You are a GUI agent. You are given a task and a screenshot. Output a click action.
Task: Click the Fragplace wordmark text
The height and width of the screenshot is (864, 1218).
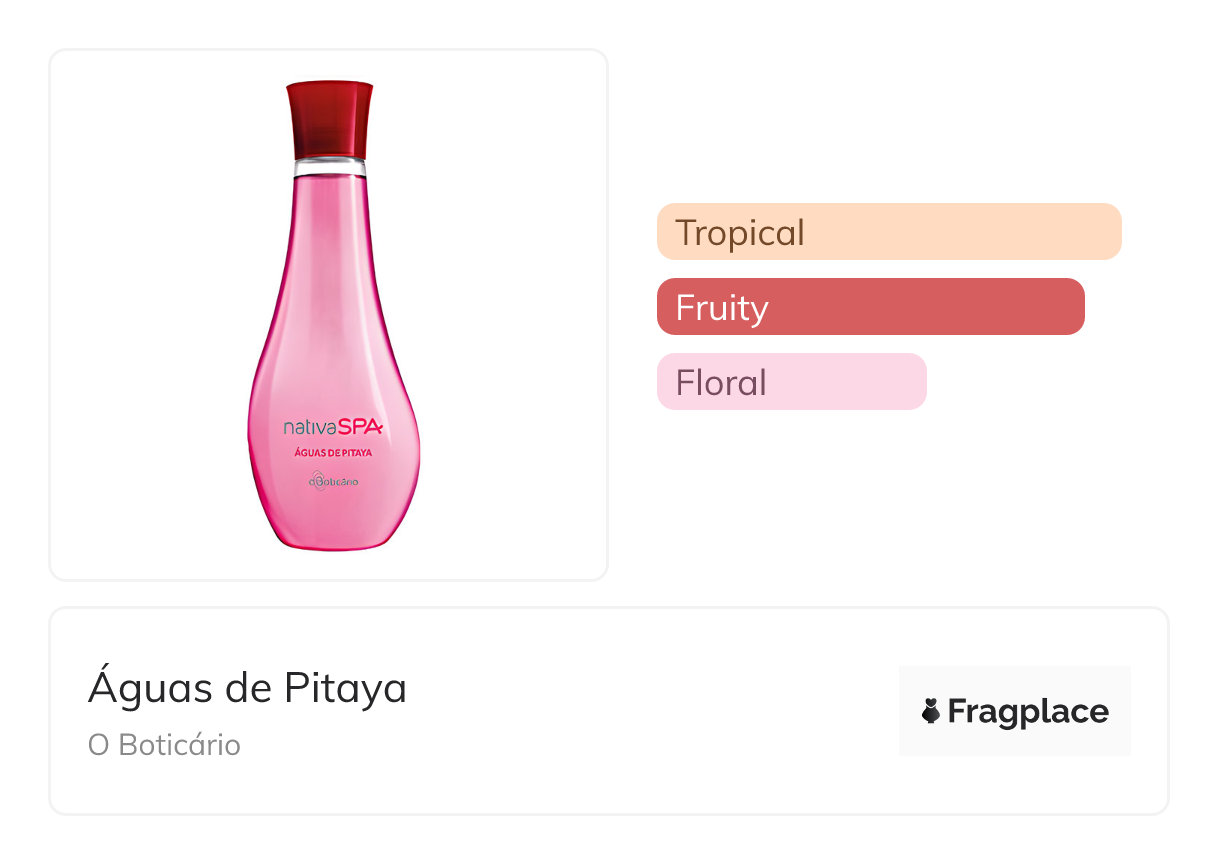1028,712
